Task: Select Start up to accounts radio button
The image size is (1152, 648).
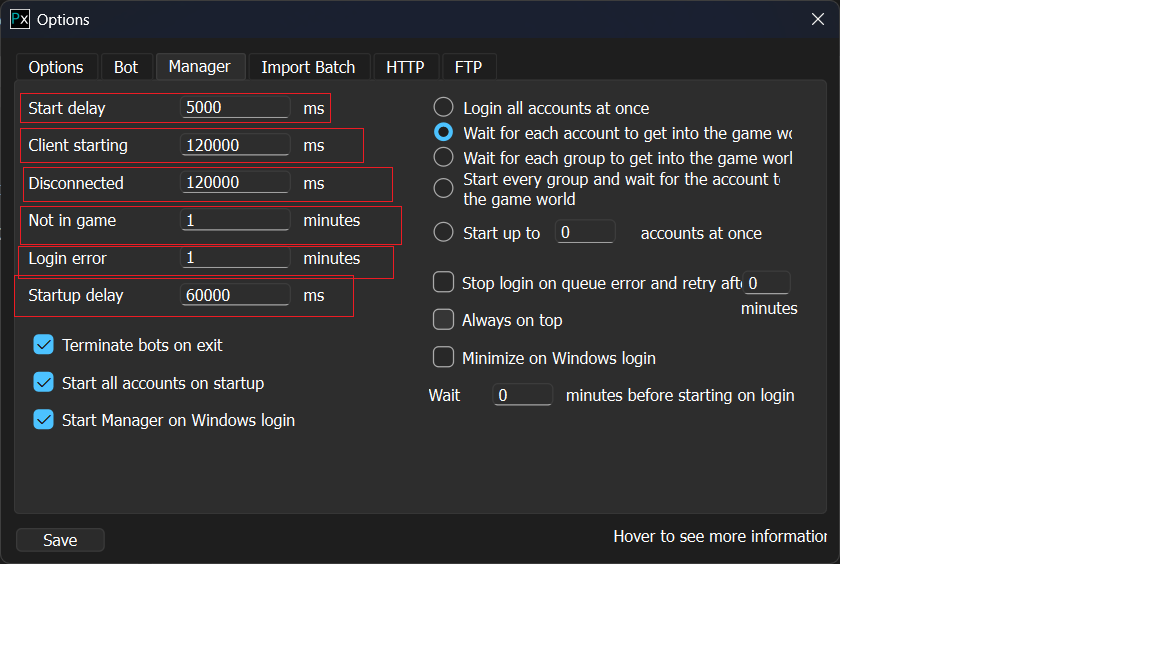Action: click(443, 233)
